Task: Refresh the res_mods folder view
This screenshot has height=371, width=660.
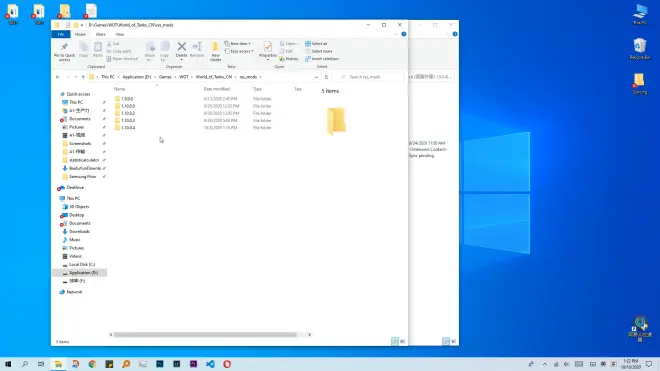Action: 326,77
